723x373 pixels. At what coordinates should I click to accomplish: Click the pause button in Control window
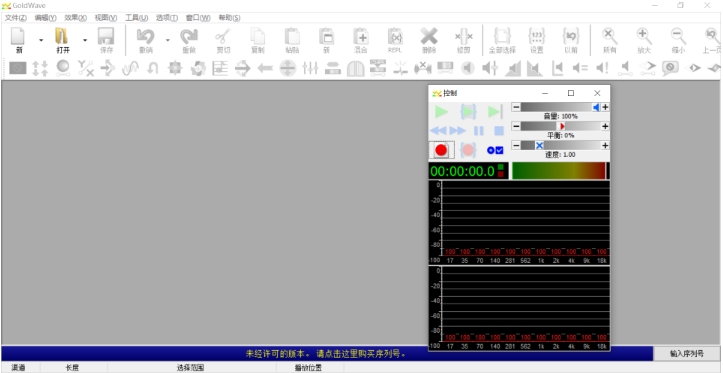pos(479,131)
